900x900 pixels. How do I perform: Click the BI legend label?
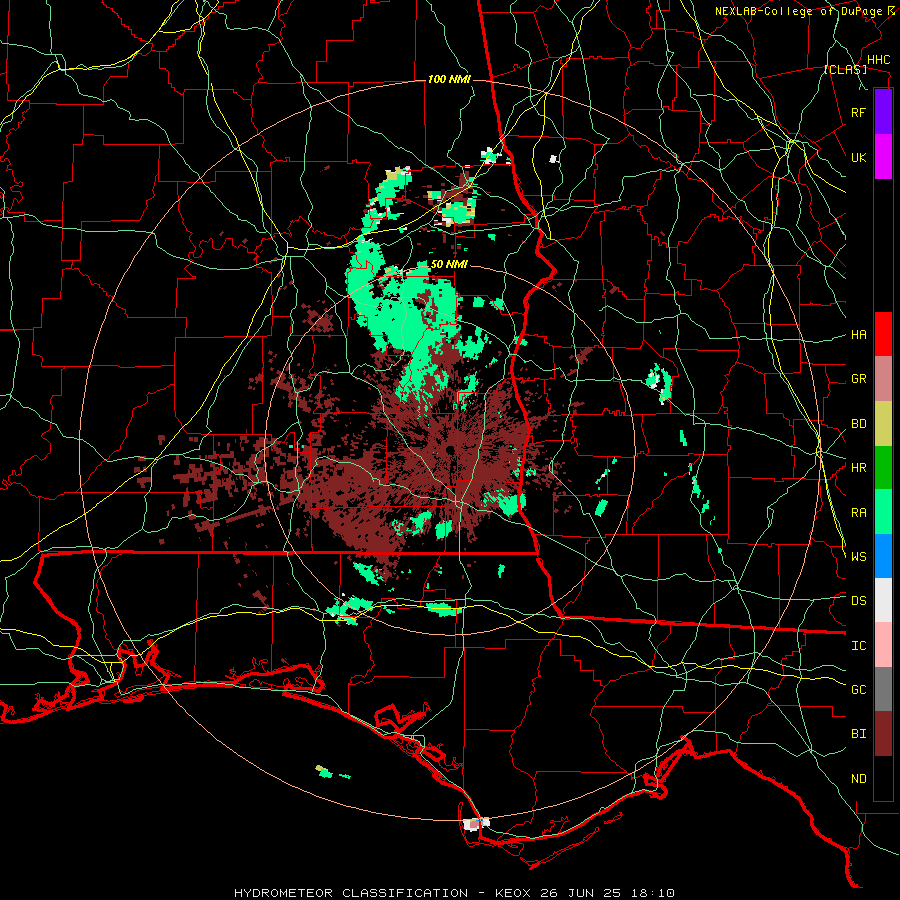click(x=859, y=734)
